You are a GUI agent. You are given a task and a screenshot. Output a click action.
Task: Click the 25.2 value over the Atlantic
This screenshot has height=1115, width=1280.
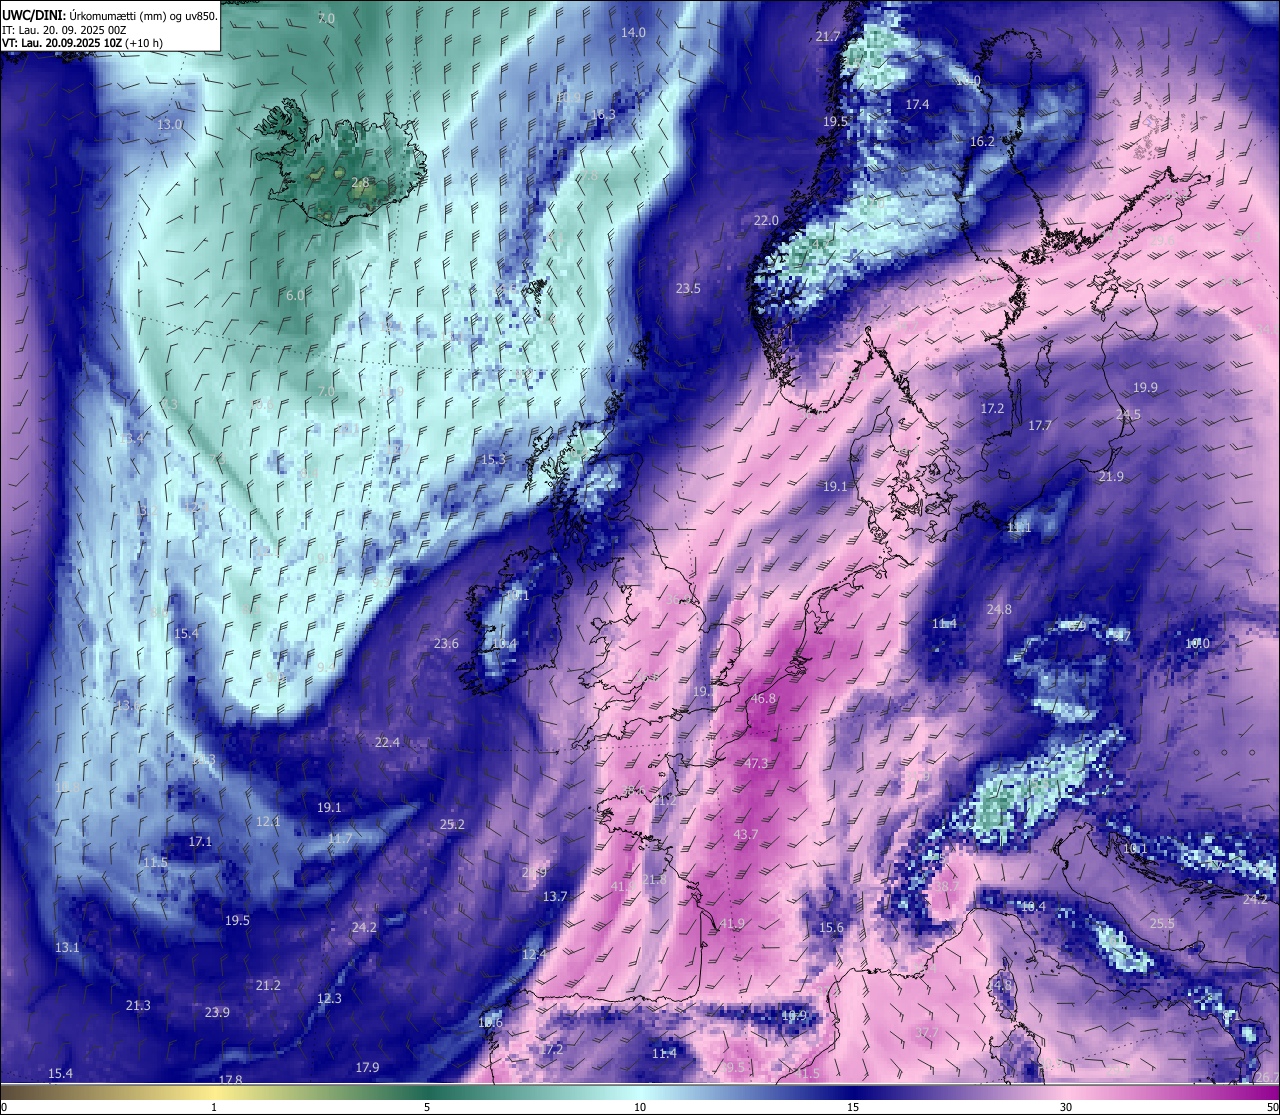point(452,824)
